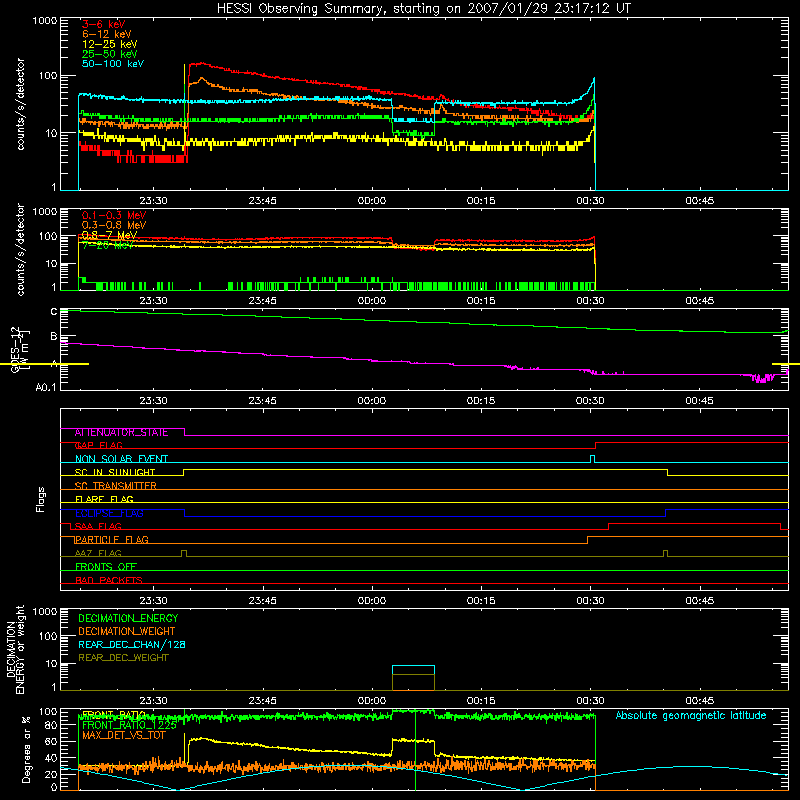Select the blue ECLIPSE_FLAG label
This screenshot has height=800, width=800.
109,513
